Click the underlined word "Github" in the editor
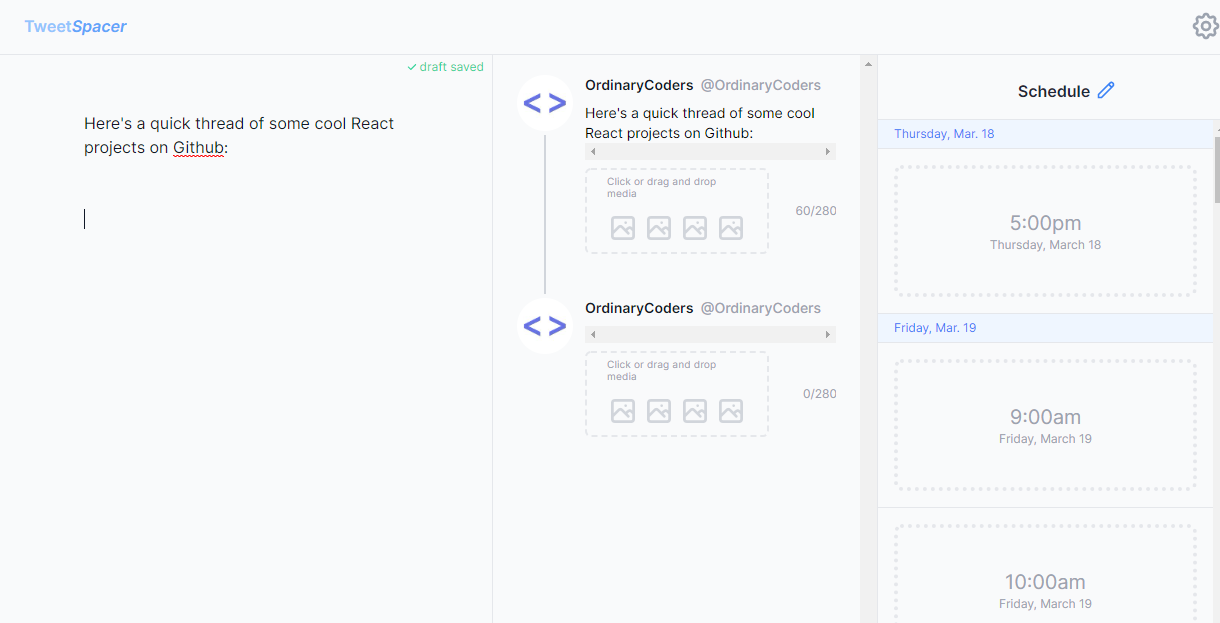The image size is (1220, 623). (198, 148)
